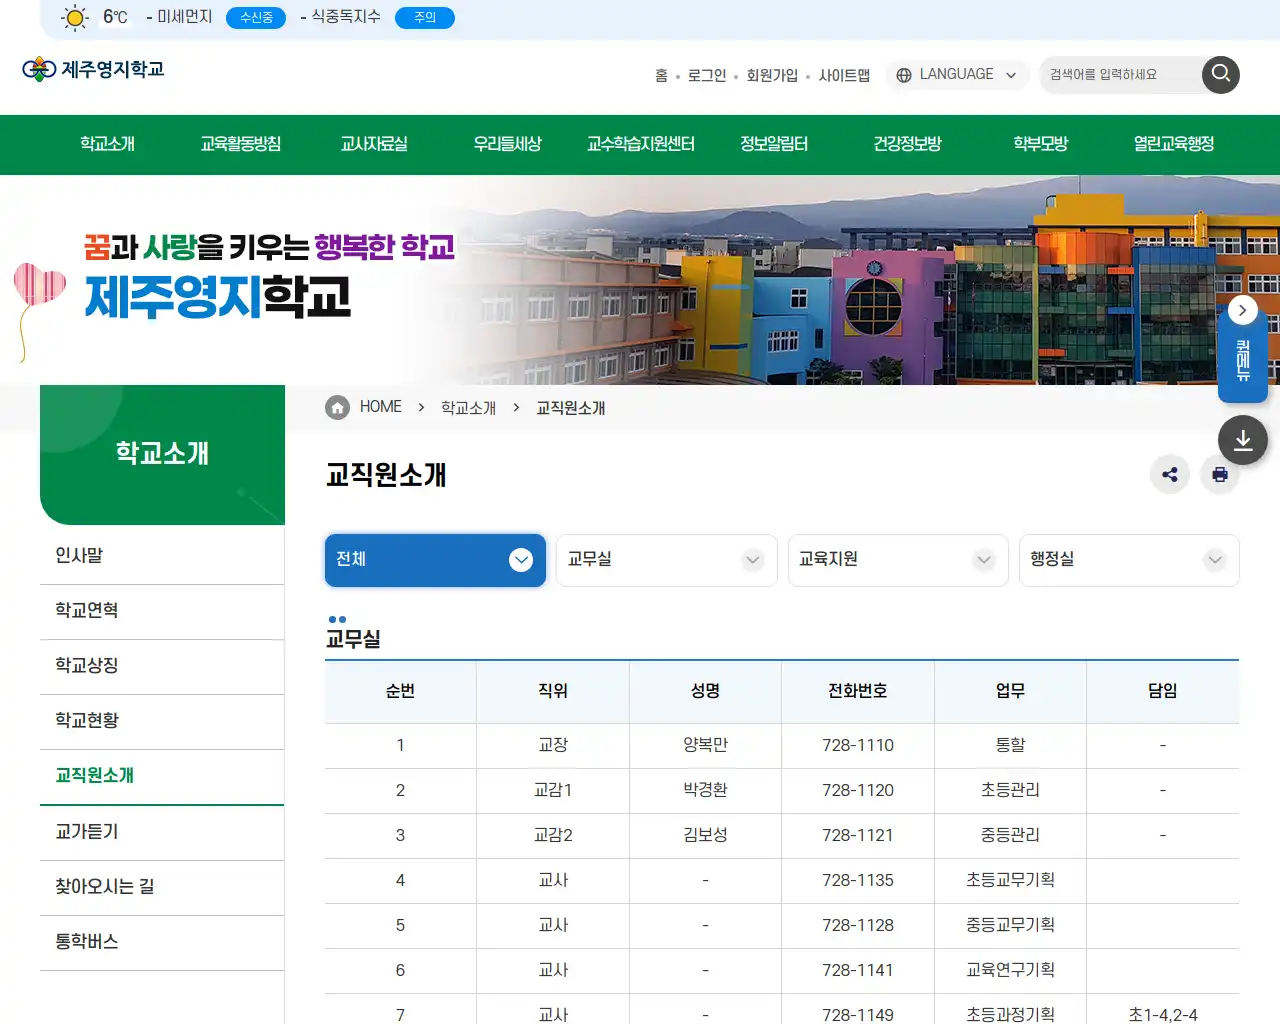Screen dimensions: 1280x1024
Task: Click the 직위 column header
Action: point(553,691)
